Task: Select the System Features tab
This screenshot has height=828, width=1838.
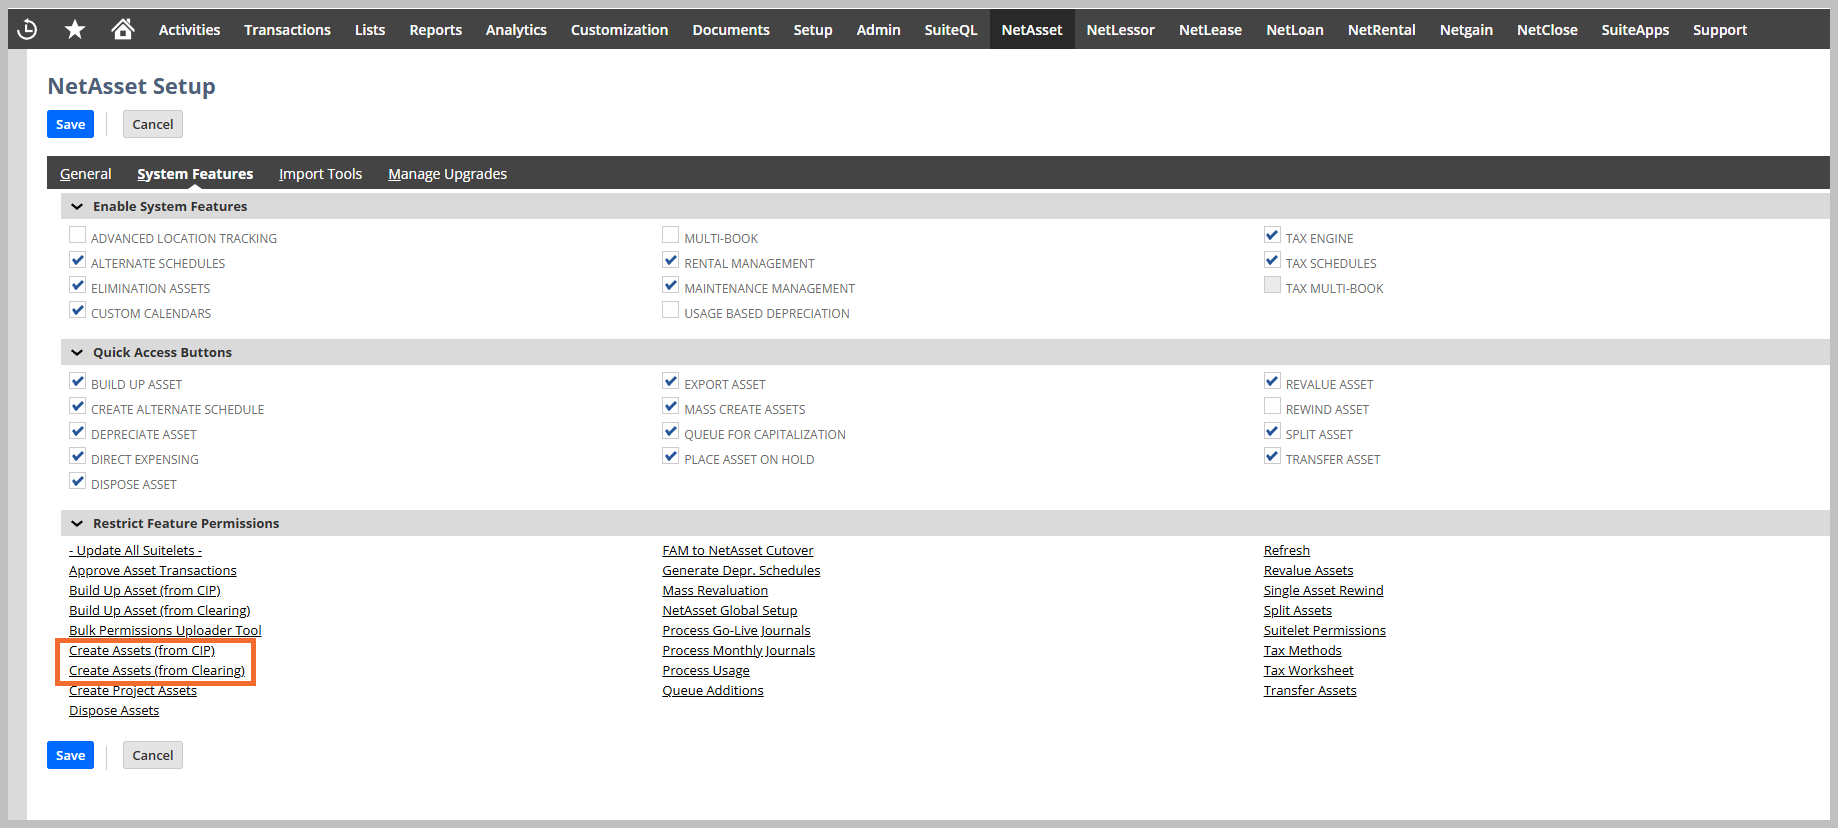Action: (195, 174)
